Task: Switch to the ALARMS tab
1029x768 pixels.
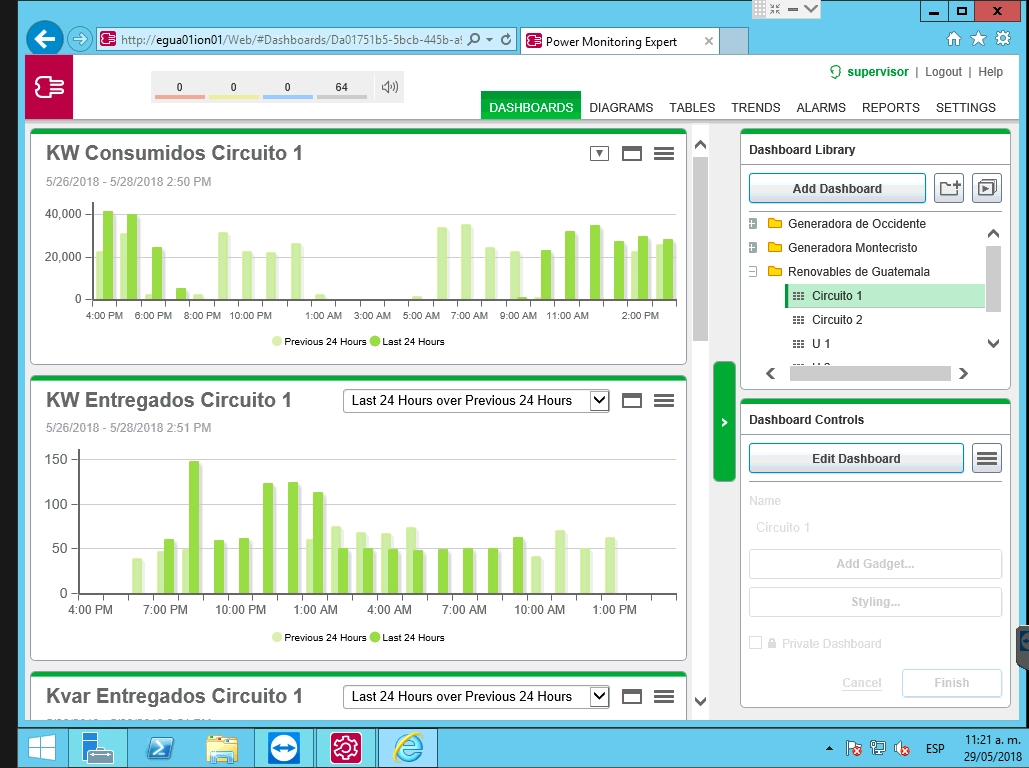Action: tap(821, 107)
